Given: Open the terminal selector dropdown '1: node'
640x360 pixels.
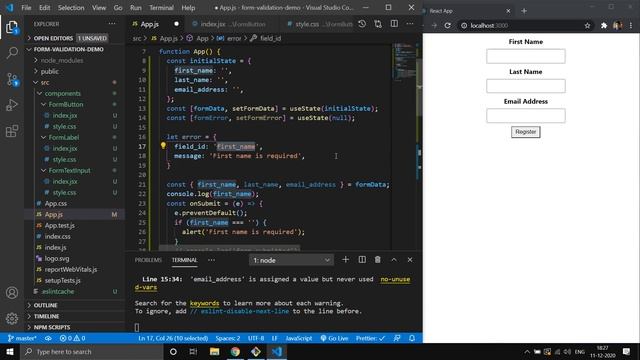Looking at the screenshot, I should 291,260.
